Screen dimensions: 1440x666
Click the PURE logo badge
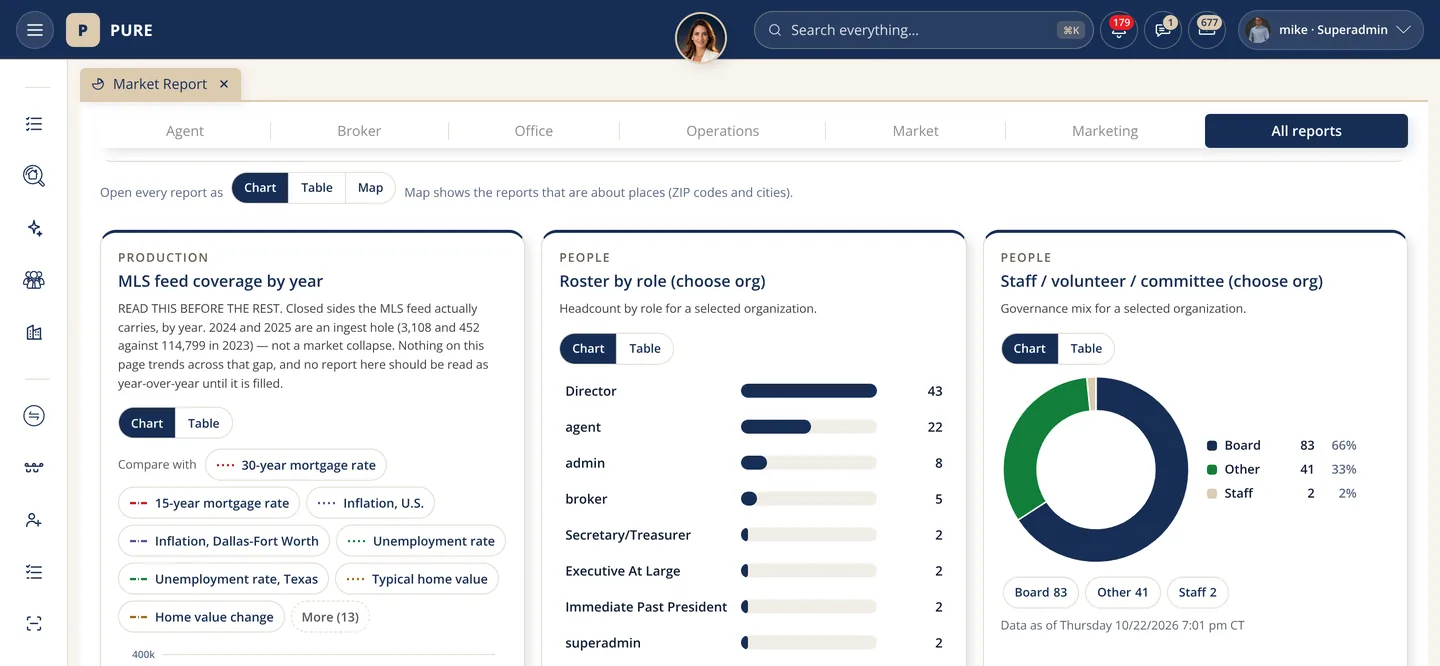[x=83, y=30]
